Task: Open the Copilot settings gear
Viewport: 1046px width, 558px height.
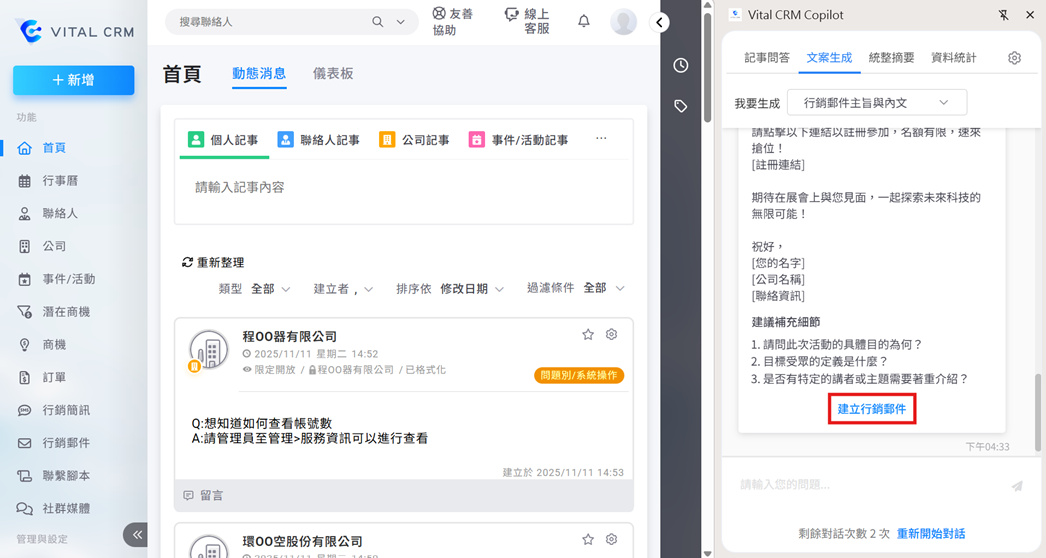Action: [x=1014, y=58]
